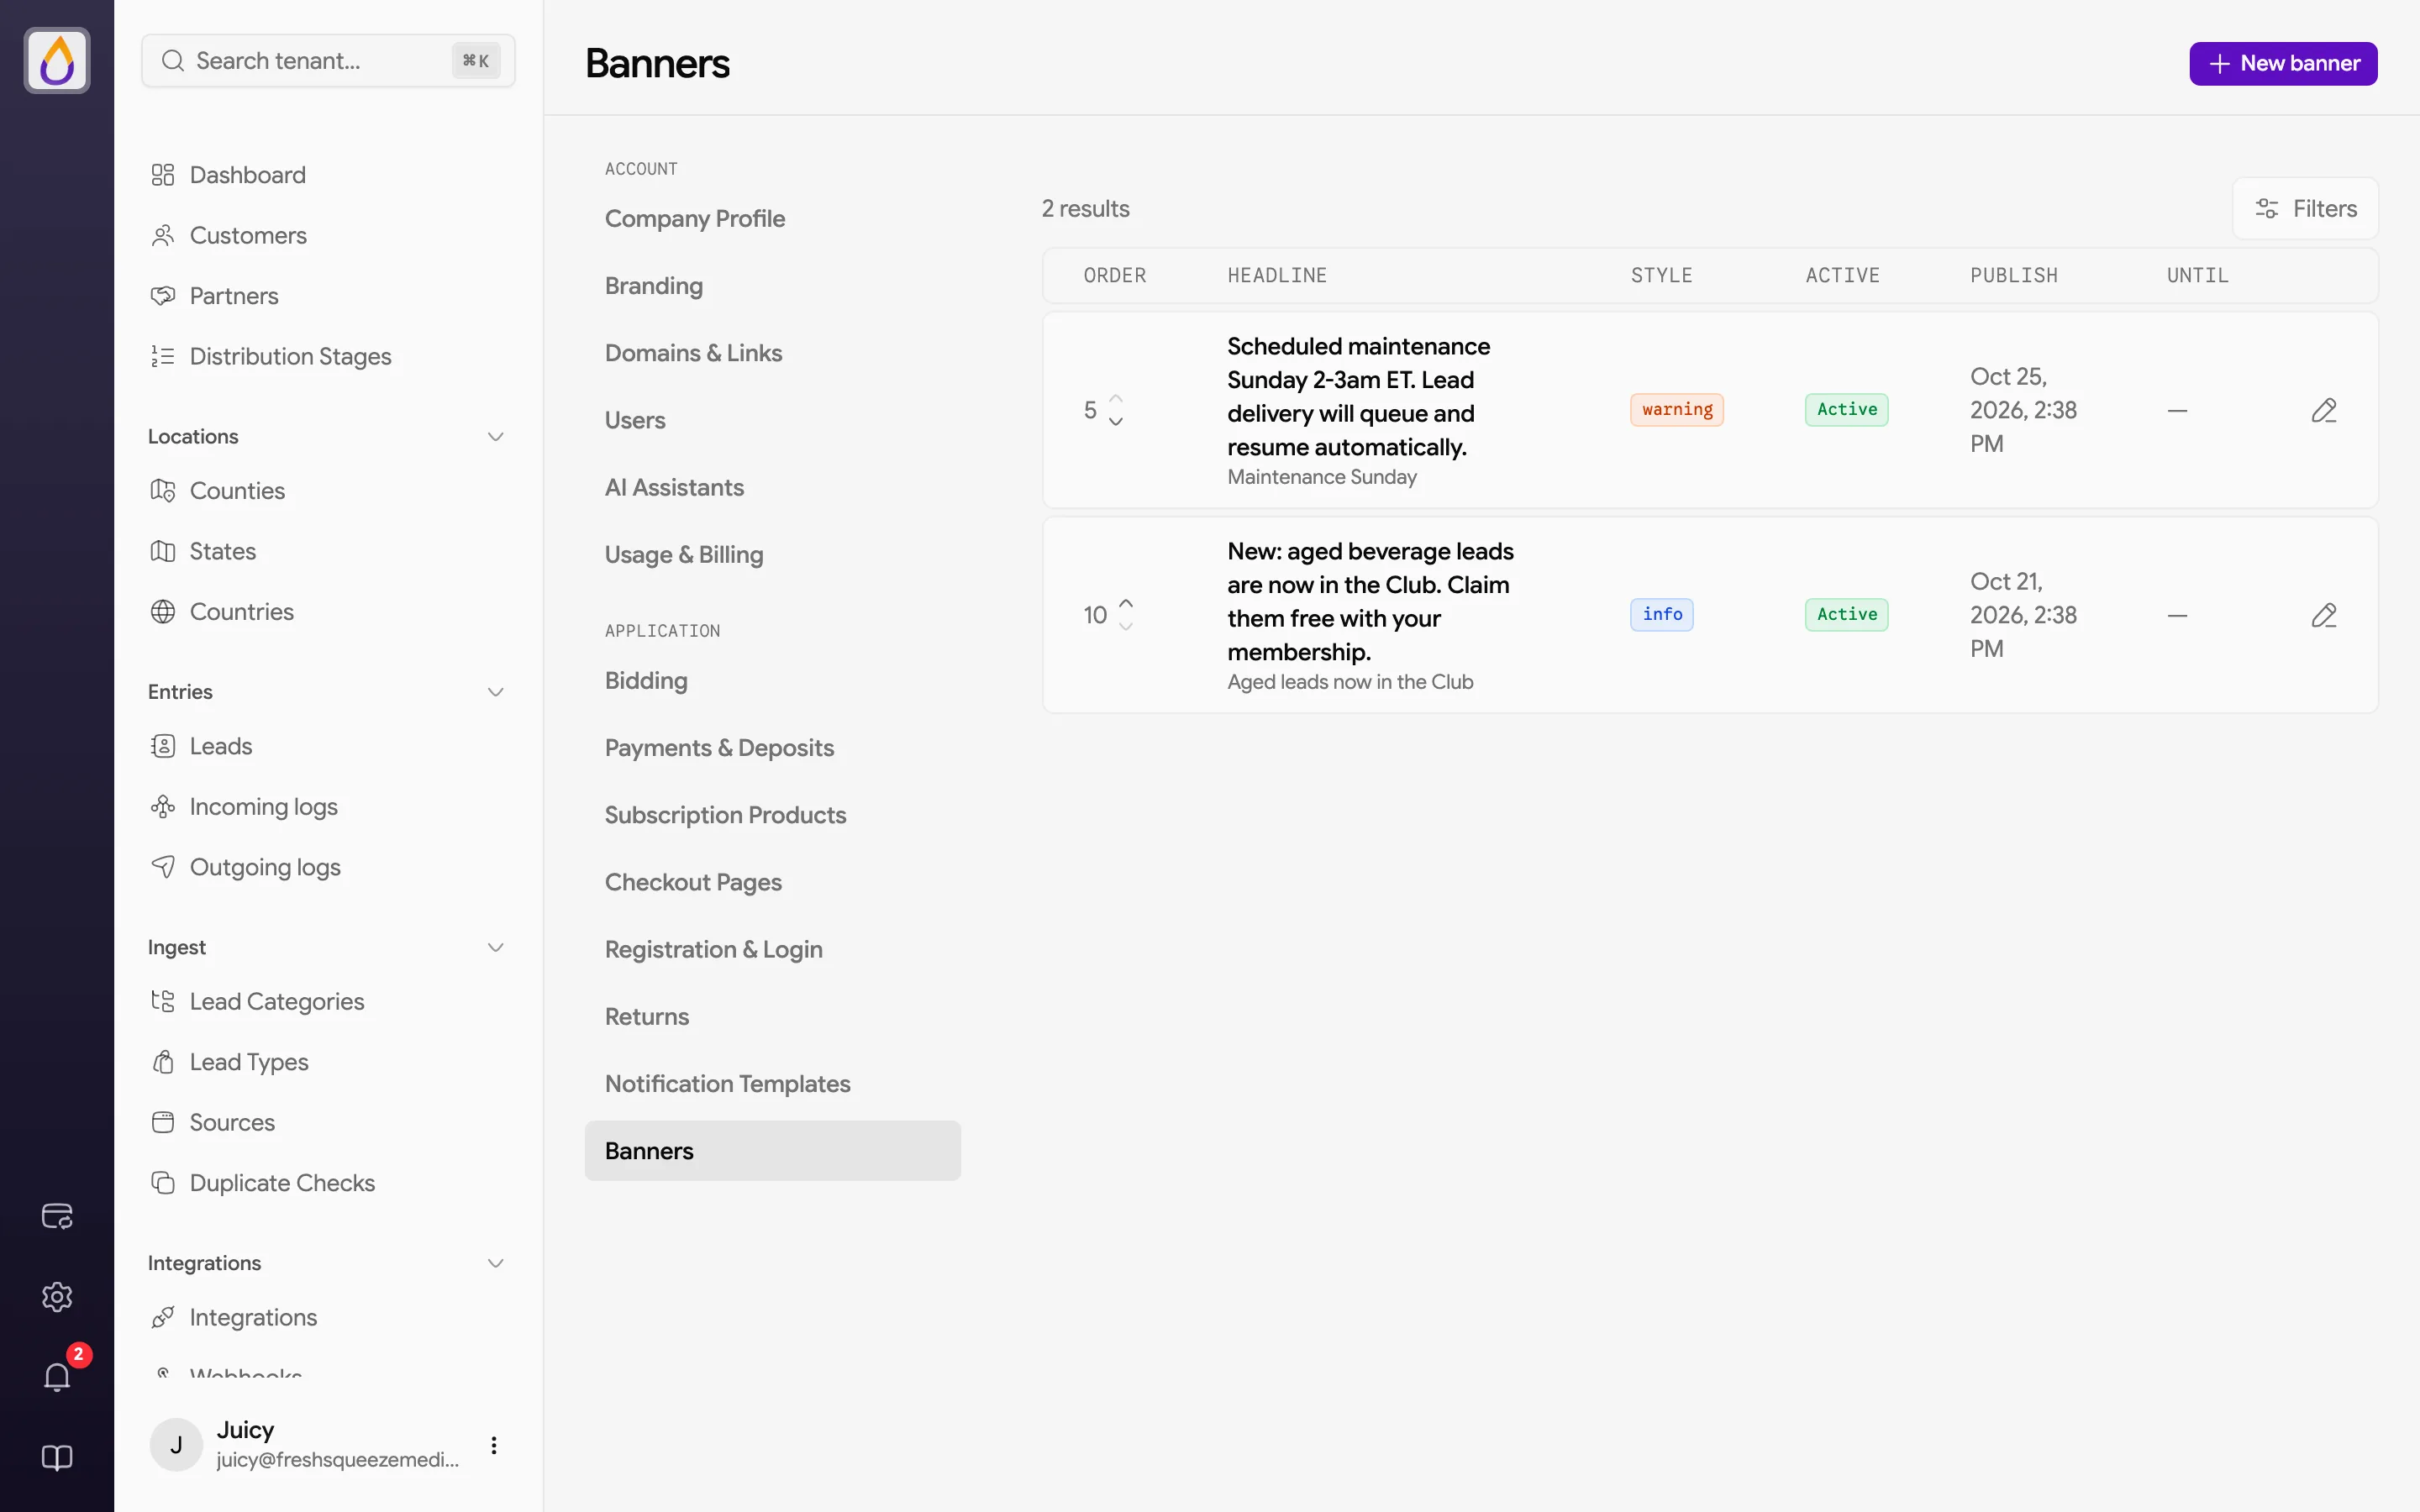The width and height of the screenshot is (2420, 1512).
Task: Go to Incoming logs
Action: [263, 807]
